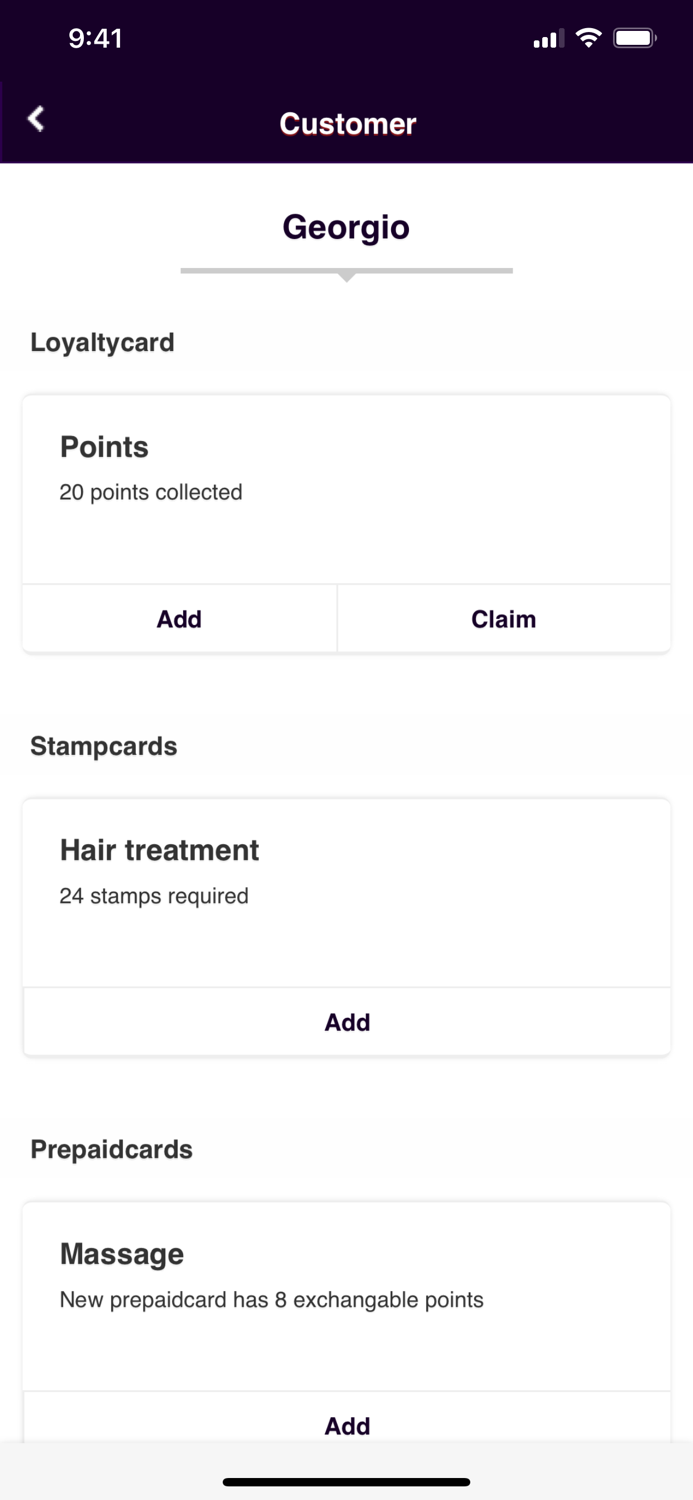Open the Prepaidcards section header
The image size is (693, 1500).
[111, 1149]
